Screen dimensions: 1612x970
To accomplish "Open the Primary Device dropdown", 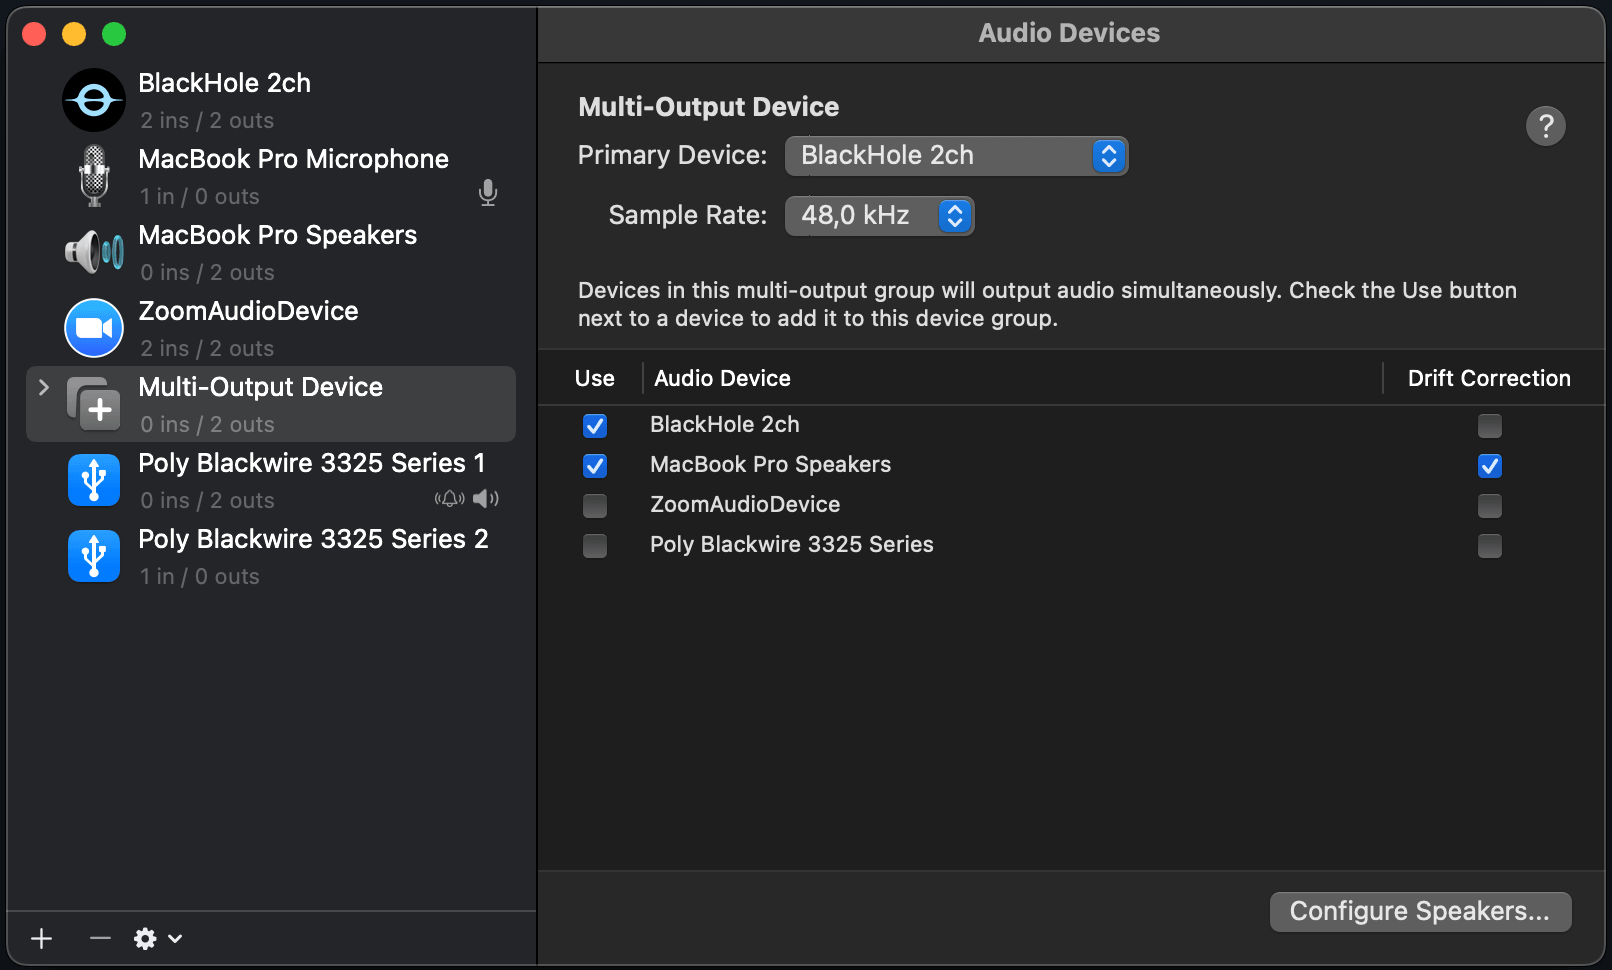I will click(957, 156).
